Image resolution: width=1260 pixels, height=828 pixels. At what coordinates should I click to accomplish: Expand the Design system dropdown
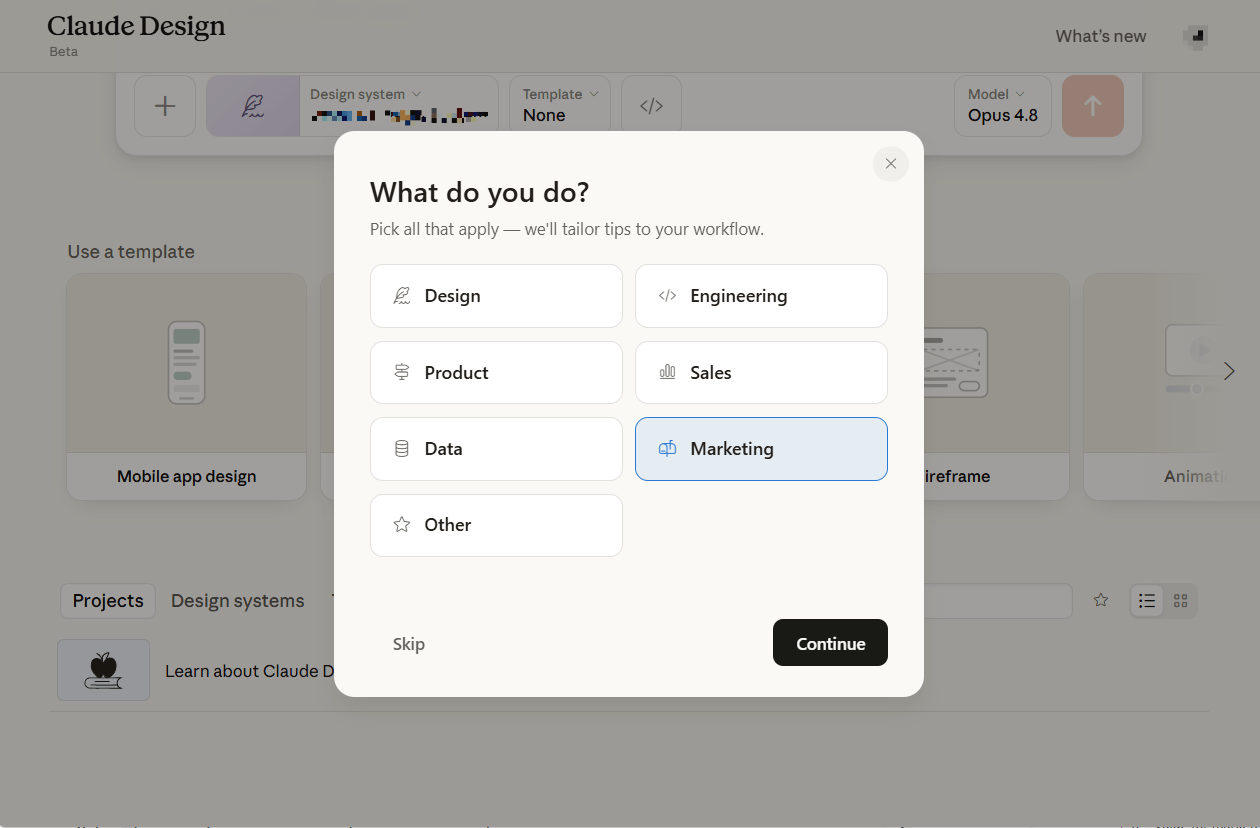click(398, 106)
